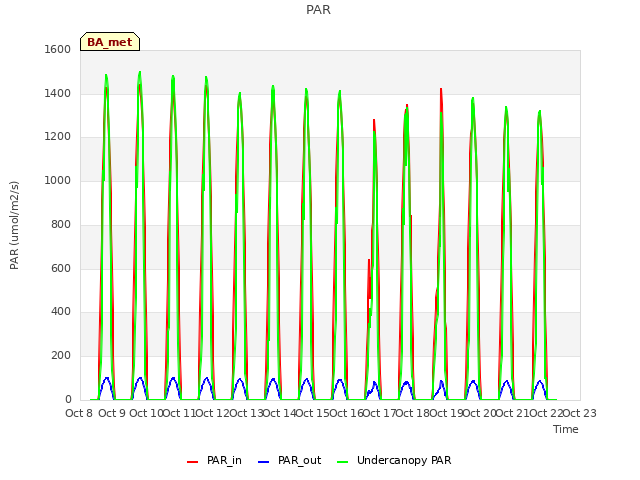The width and height of the screenshot is (640, 480).
Task: Click the 400 y-axis tick label
Action: click(61, 312)
